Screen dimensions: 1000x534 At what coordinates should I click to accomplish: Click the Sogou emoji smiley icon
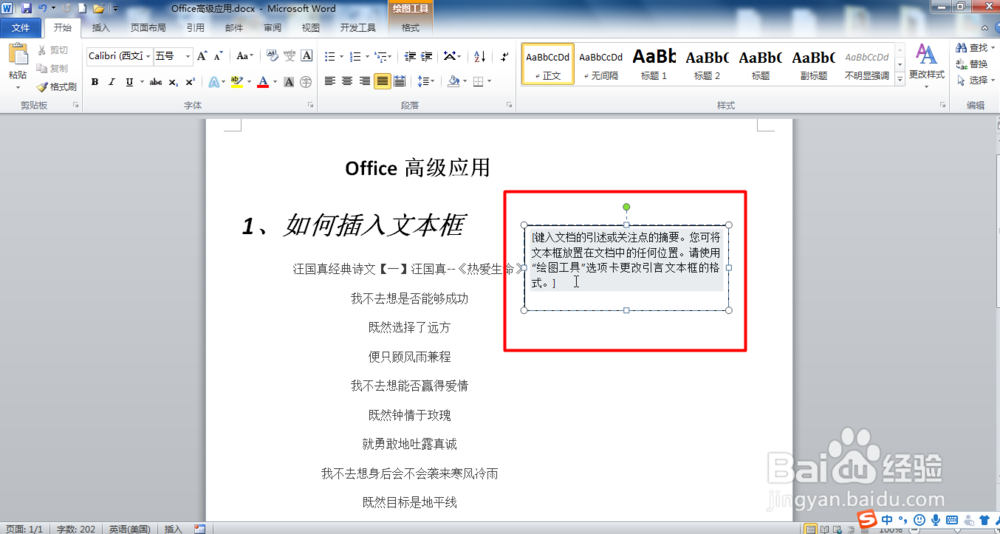click(x=920, y=519)
